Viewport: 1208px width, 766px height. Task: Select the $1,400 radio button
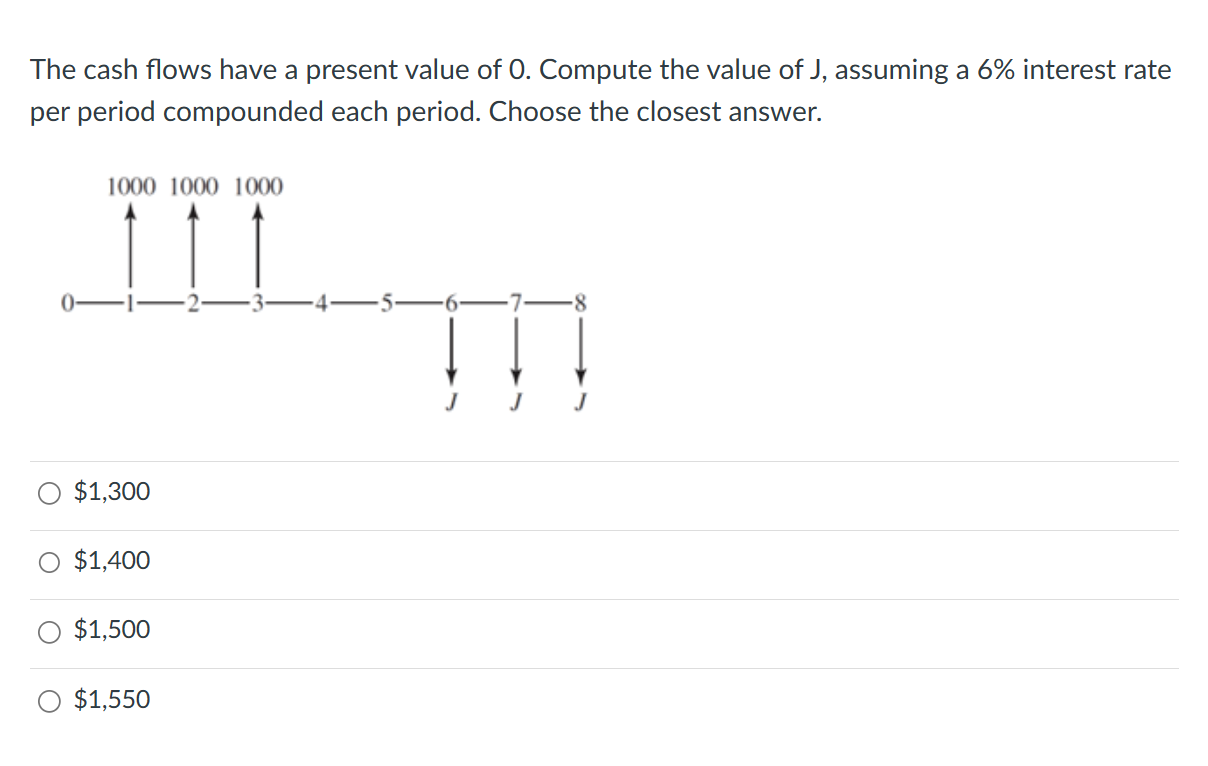pos(47,562)
